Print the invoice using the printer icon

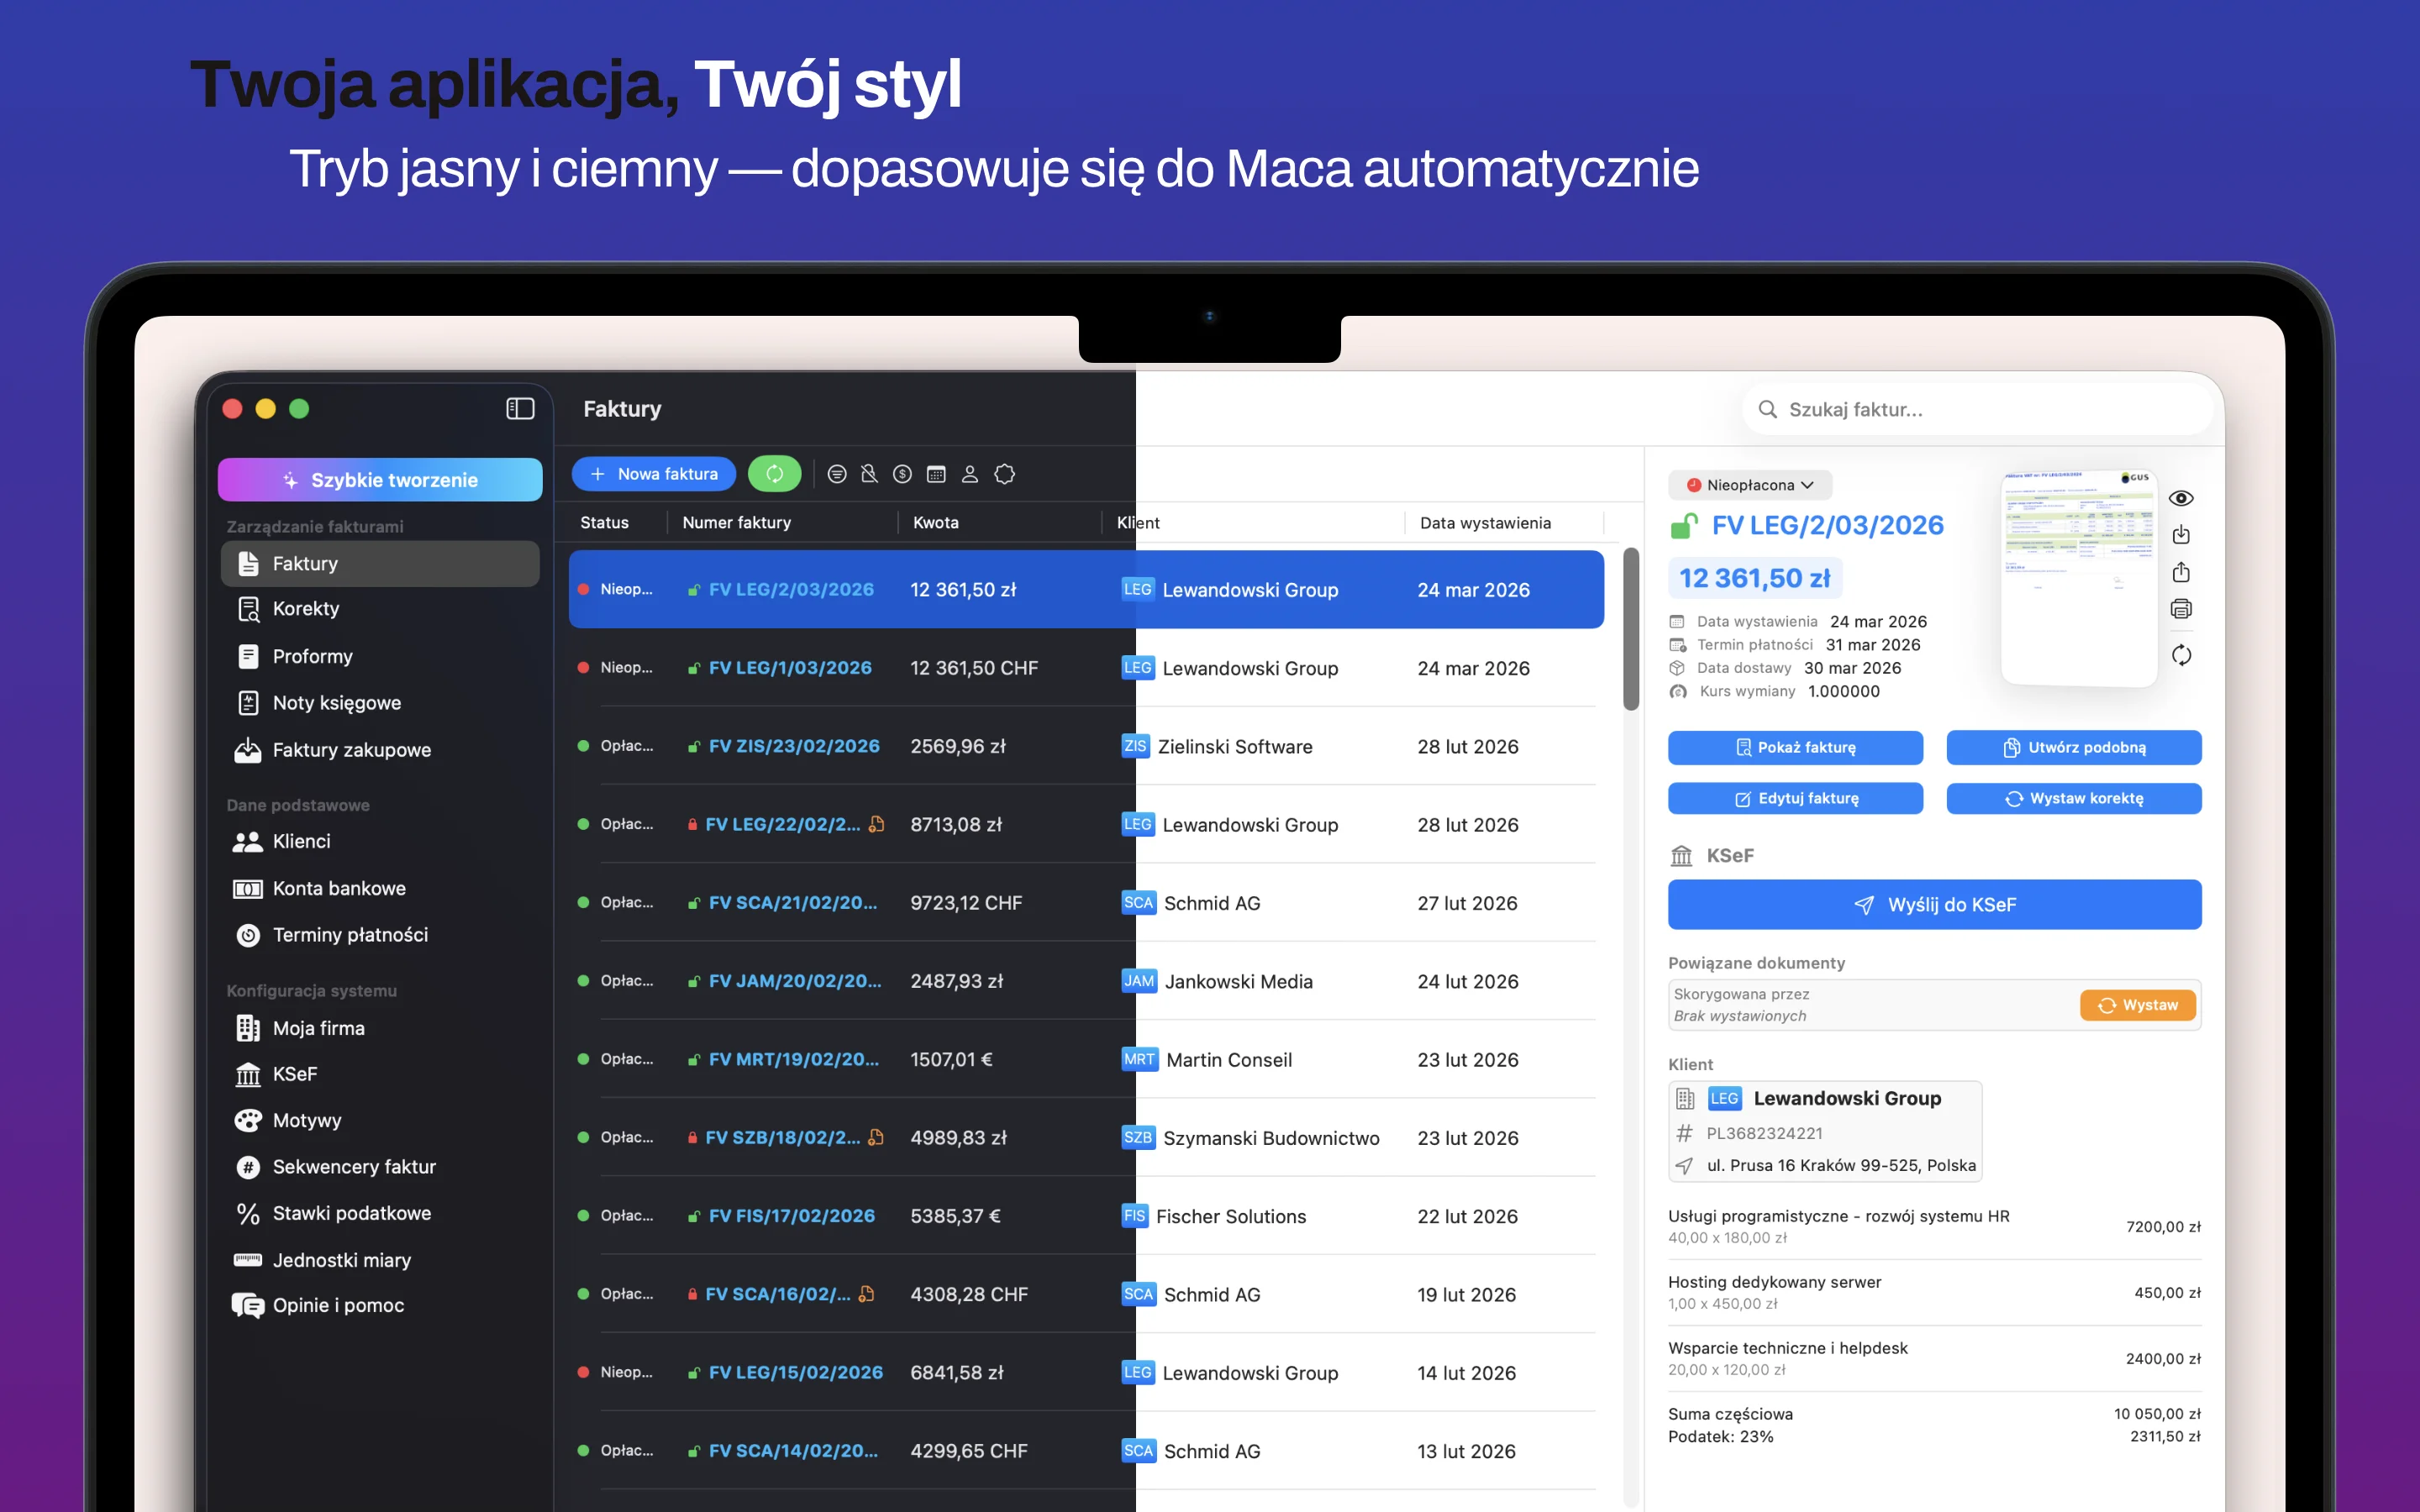(x=2181, y=609)
